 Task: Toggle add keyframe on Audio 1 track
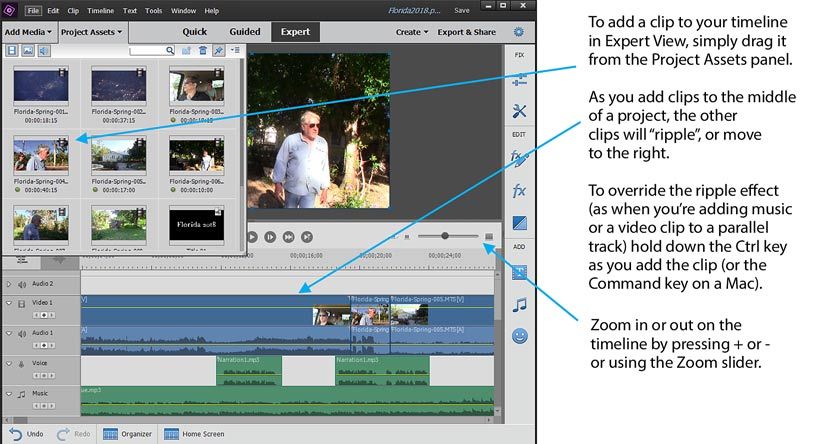pyautogui.click(x=44, y=346)
